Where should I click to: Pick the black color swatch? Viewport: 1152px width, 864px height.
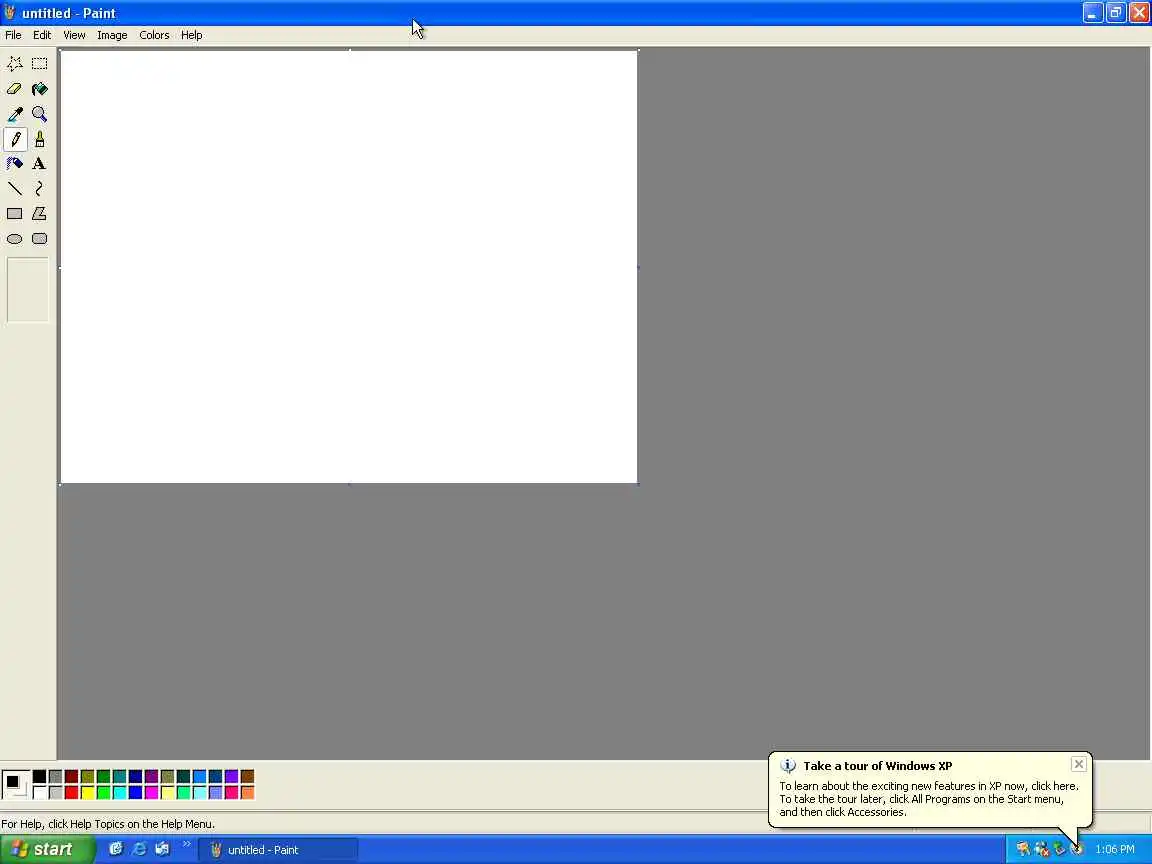[x=40, y=777]
